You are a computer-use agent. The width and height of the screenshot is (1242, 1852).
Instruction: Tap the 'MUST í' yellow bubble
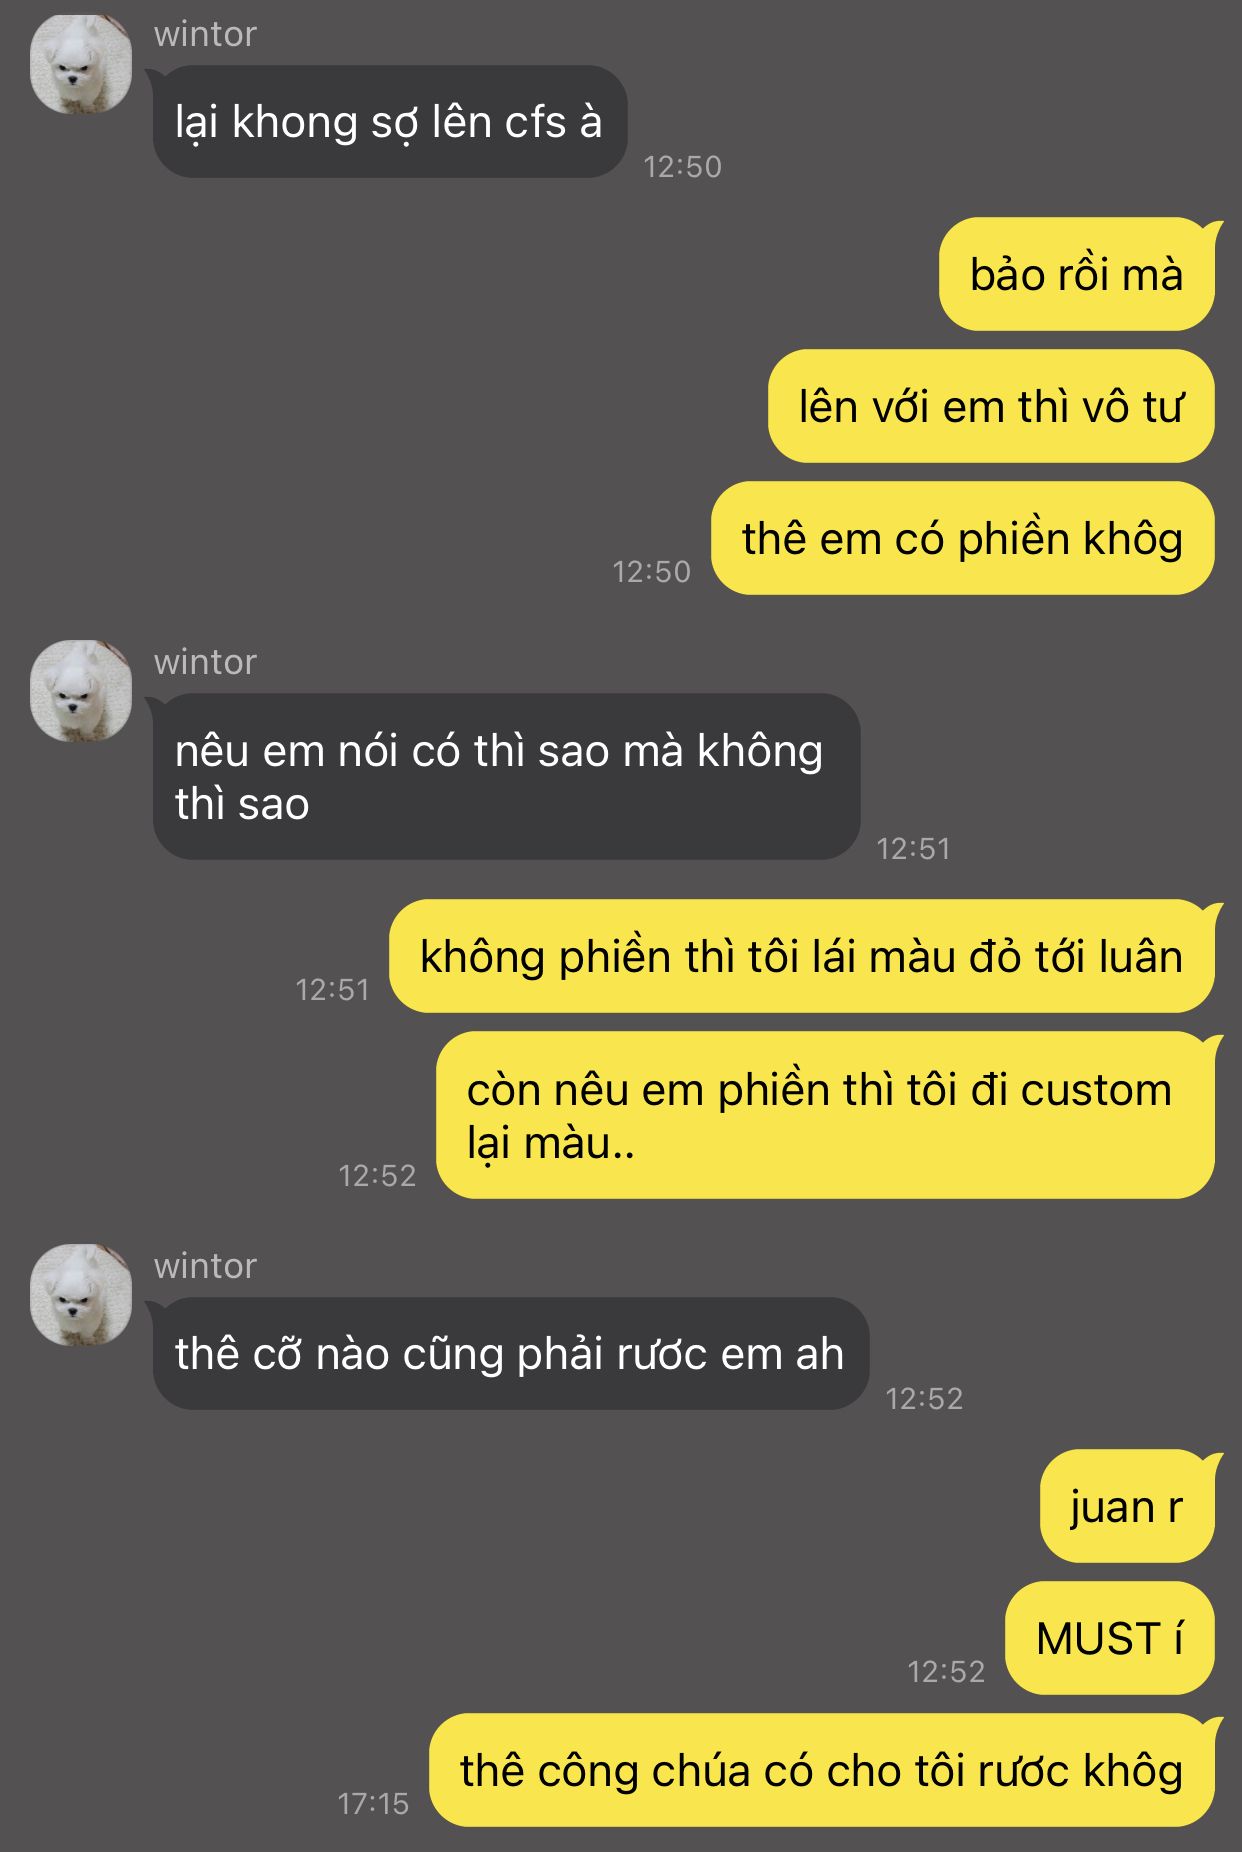pos(1109,1638)
